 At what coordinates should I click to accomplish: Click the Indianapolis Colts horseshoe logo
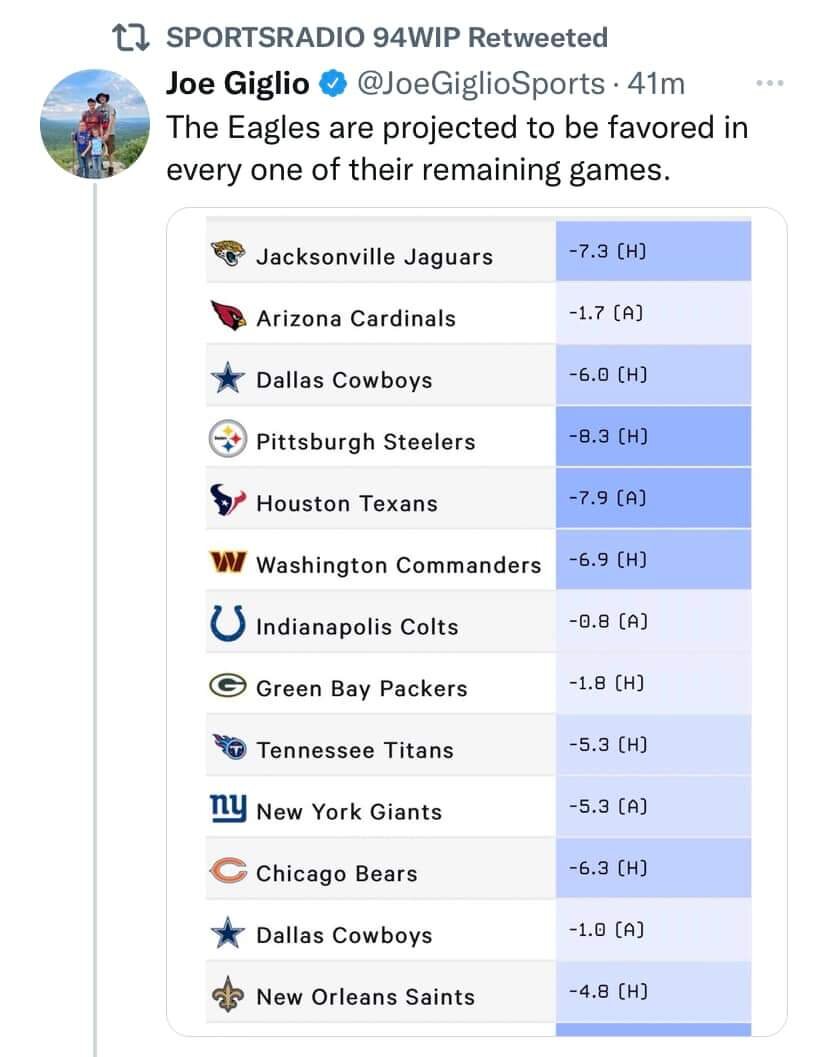click(x=228, y=625)
